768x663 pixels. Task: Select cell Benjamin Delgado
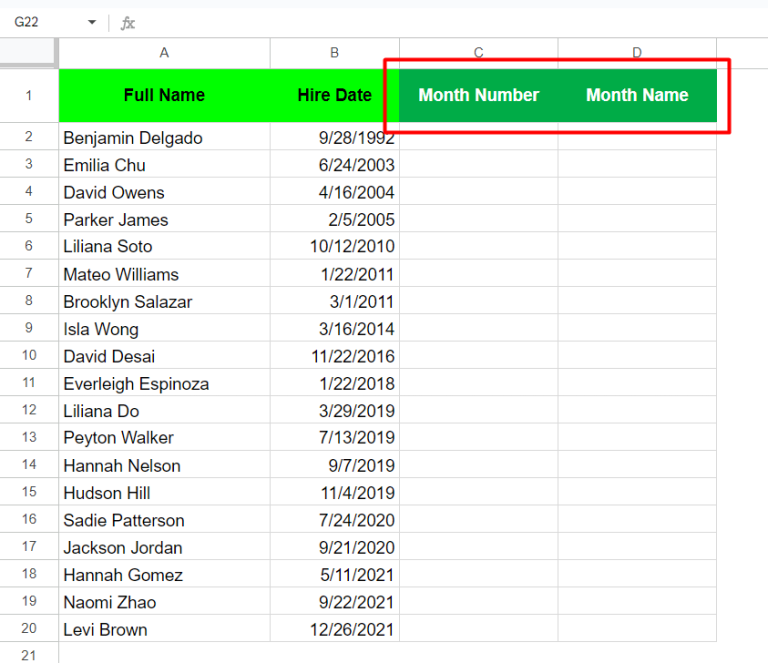[164, 137]
